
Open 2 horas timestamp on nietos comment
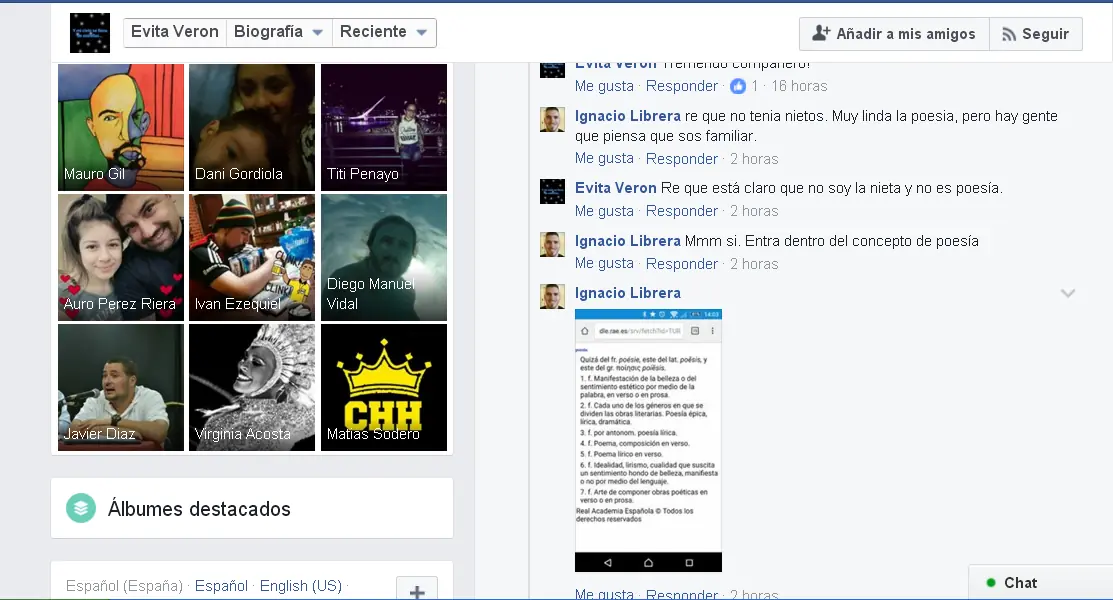pos(754,158)
